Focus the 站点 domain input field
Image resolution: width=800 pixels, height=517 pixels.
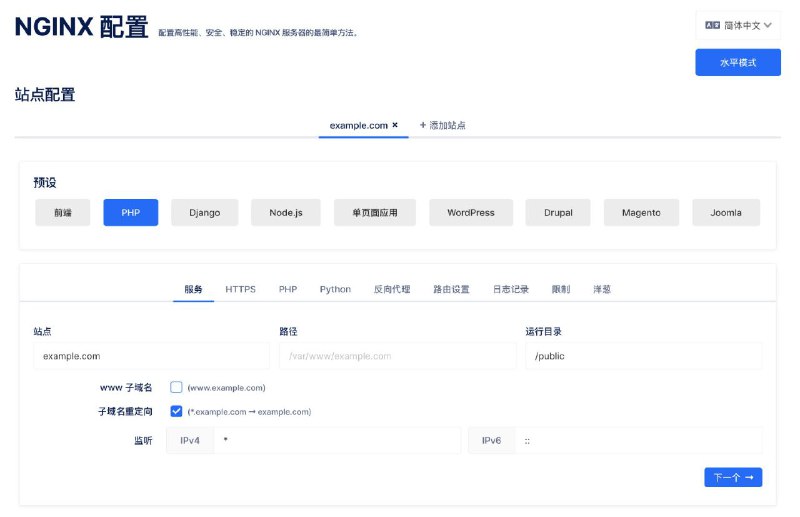[151, 356]
